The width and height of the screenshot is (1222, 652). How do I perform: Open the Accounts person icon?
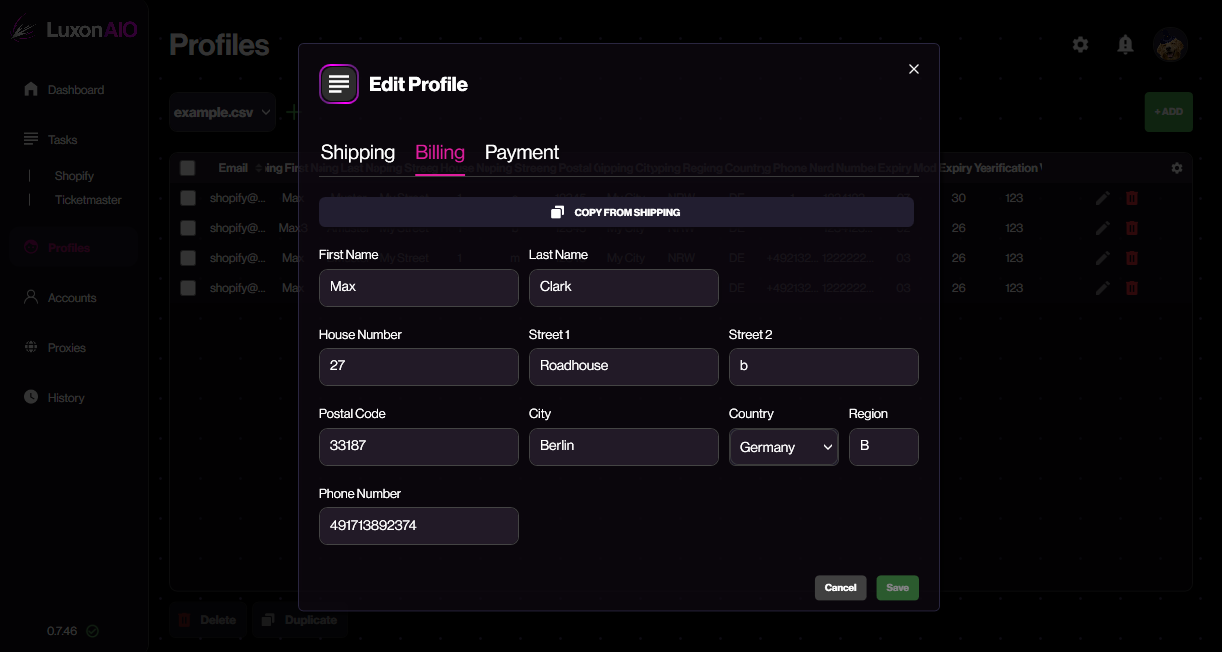coord(31,298)
